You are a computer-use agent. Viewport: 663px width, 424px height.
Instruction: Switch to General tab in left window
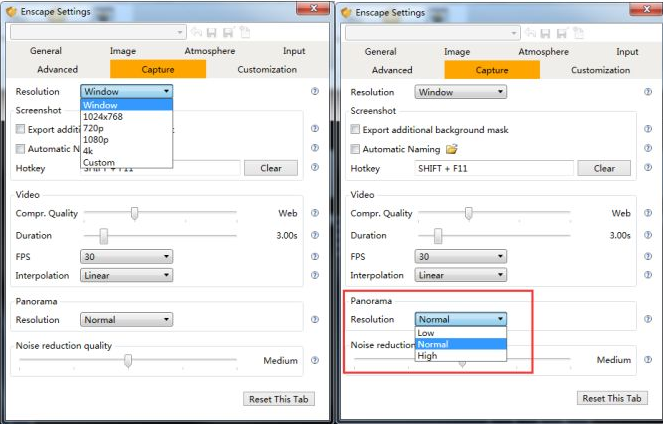46,51
